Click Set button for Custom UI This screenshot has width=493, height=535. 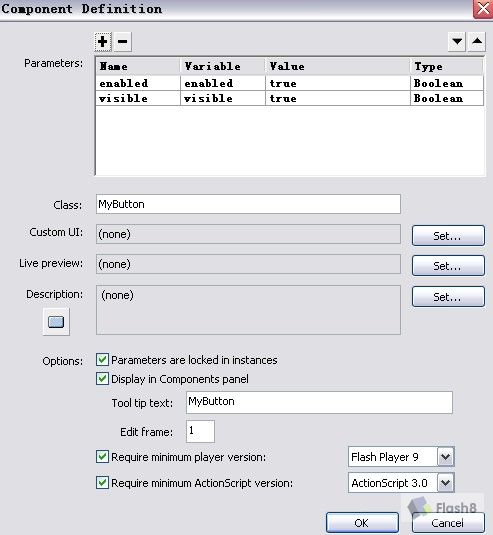(x=448, y=235)
